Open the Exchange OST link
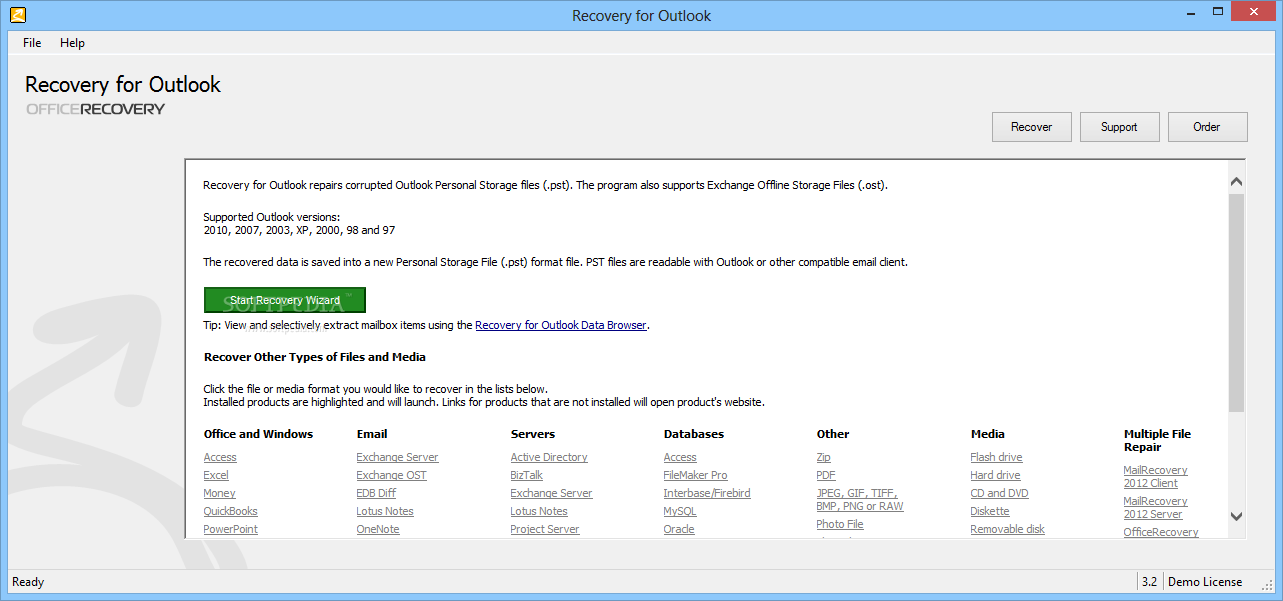The height and width of the screenshot is (601, 1283). click(x=391, y=475)
